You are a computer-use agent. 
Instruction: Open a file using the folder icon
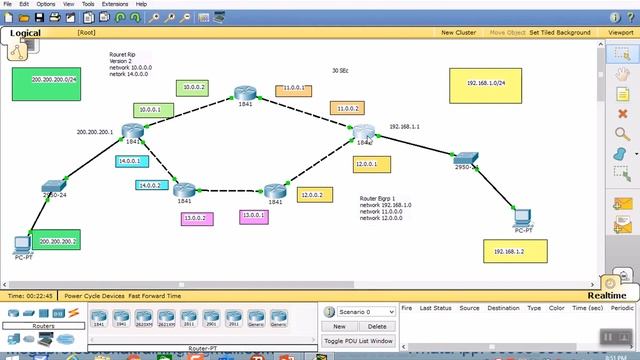[24, 18]
